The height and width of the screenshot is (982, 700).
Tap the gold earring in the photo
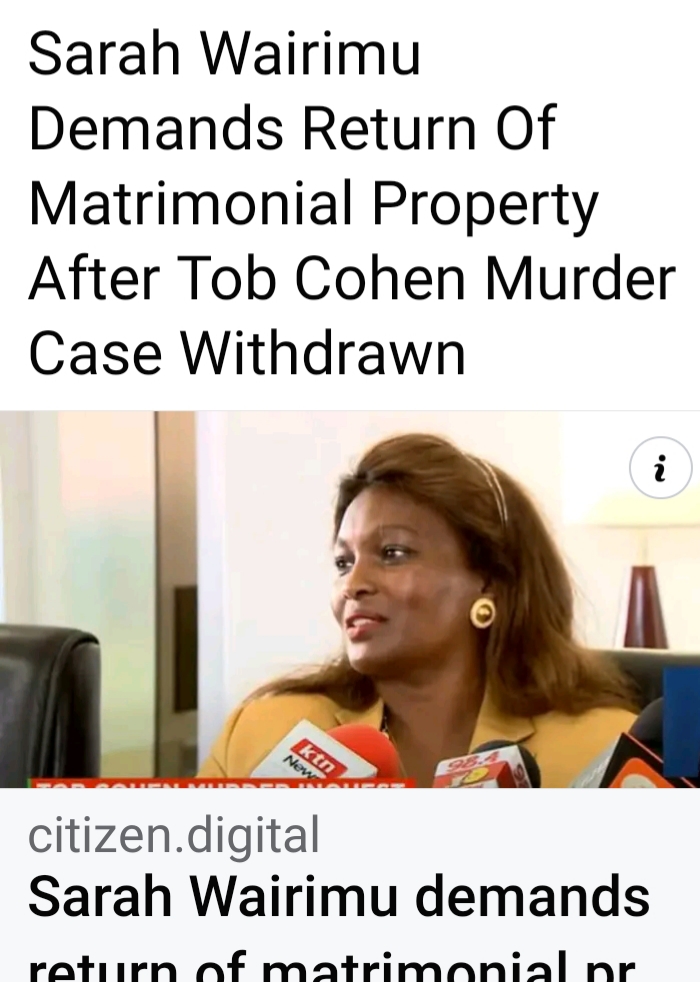(483, 612)
